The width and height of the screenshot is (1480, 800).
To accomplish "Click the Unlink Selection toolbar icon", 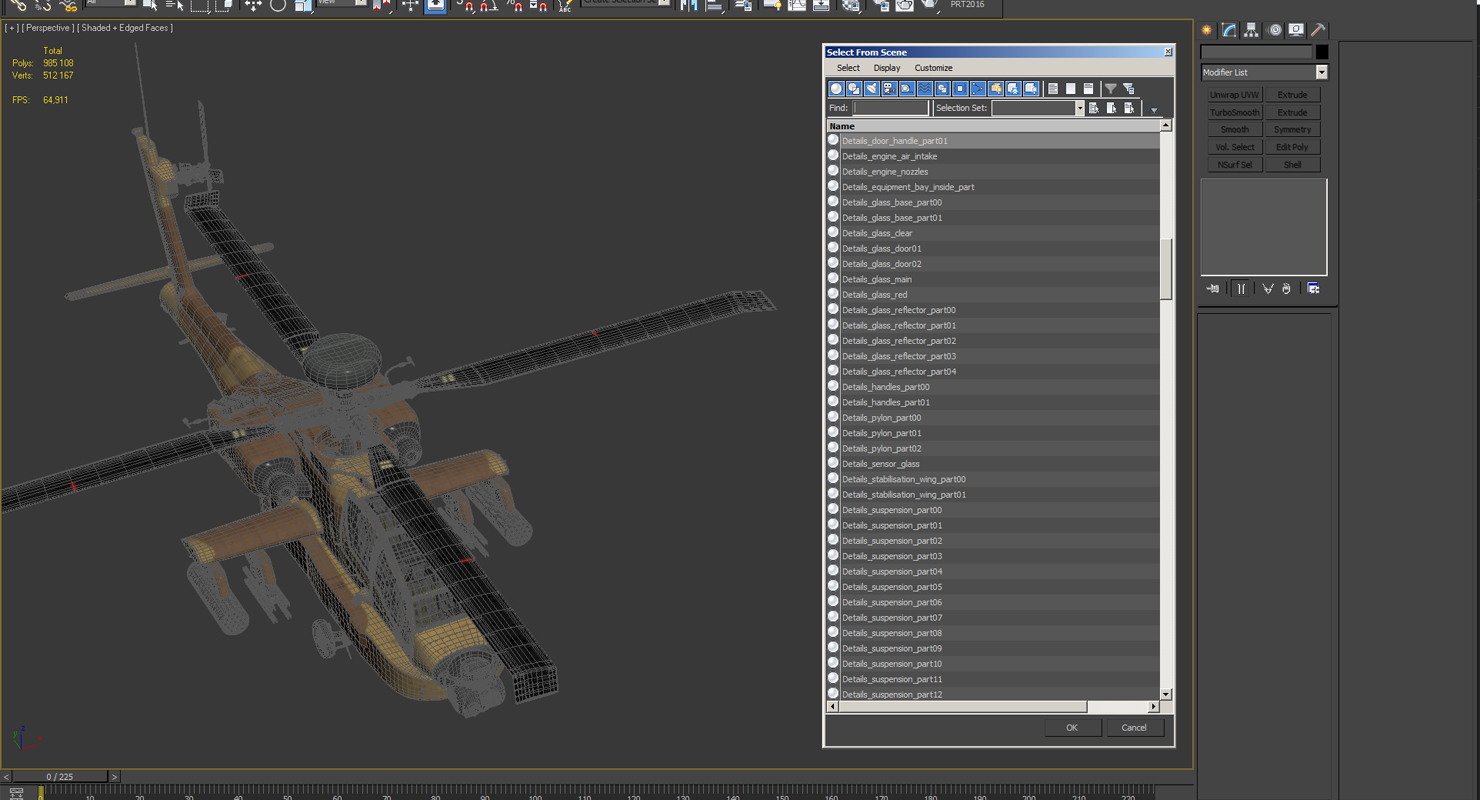I will point(43,5).
